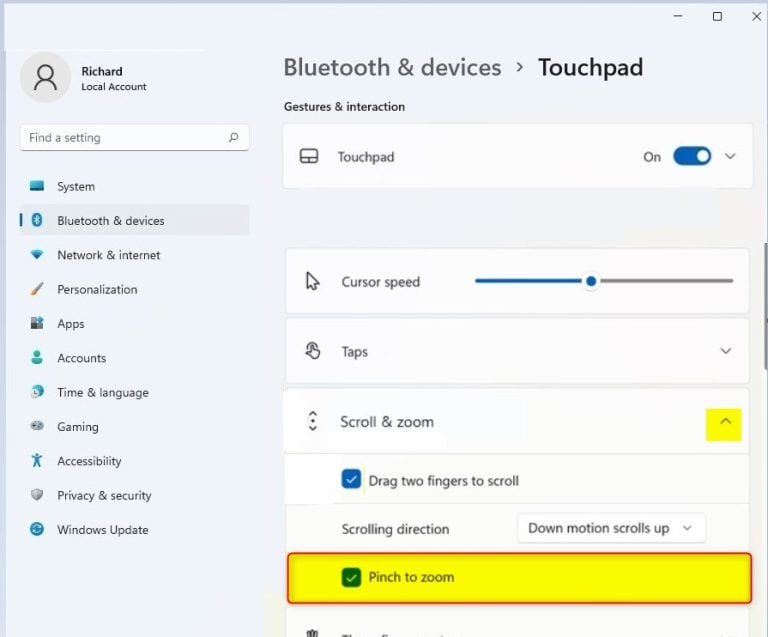Turn off the Touchpad toggle switch
Image resolution: width=768 pixels, height=637 pixels.
click(692, 156)
